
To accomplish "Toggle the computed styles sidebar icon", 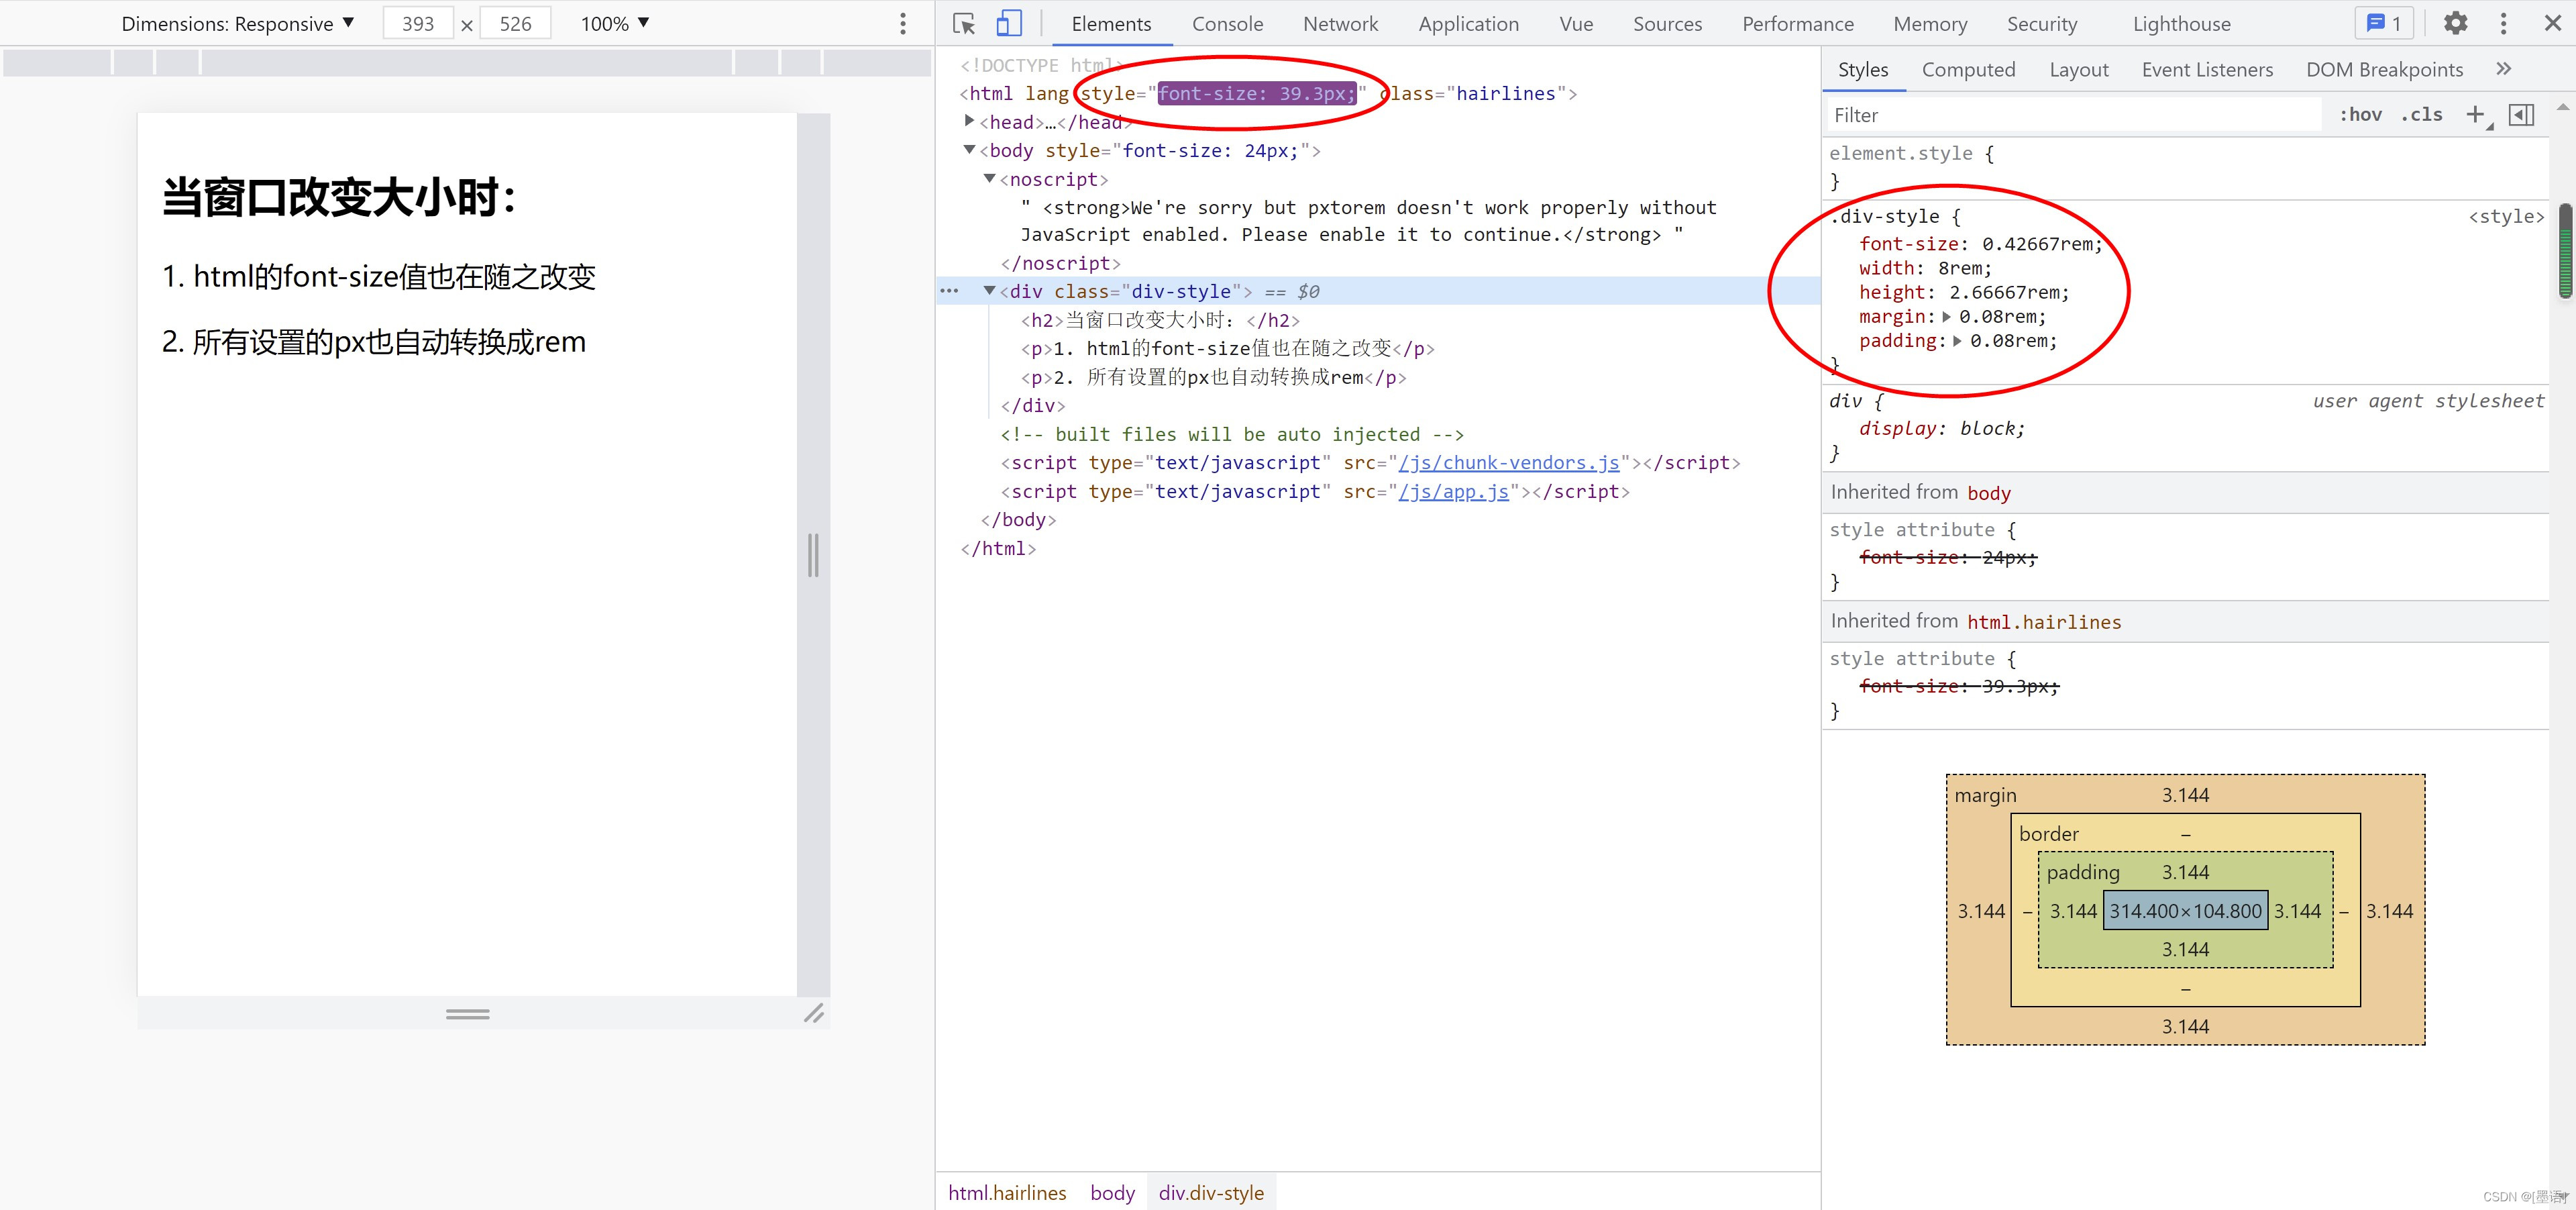I will tap(2522, 115).
